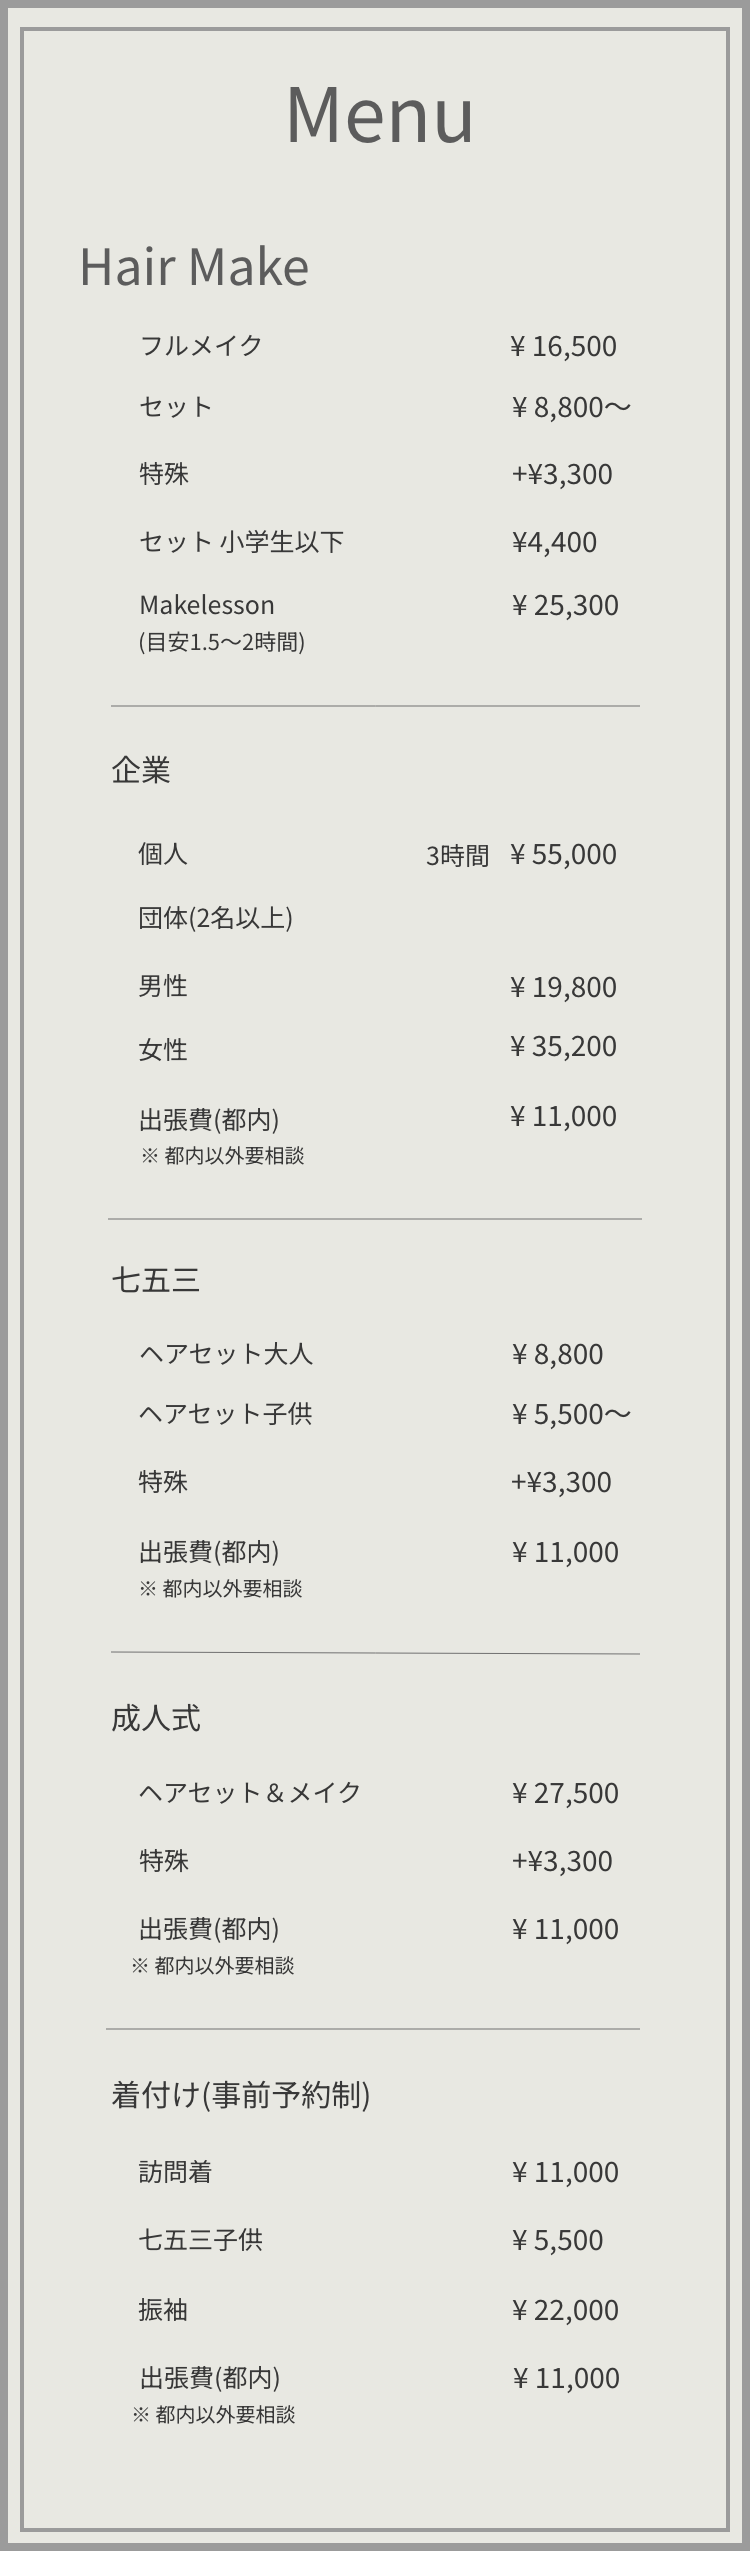Select the セット 小学生以下 item
This screenshot has width=750, height=2551.
pos(241,542)
